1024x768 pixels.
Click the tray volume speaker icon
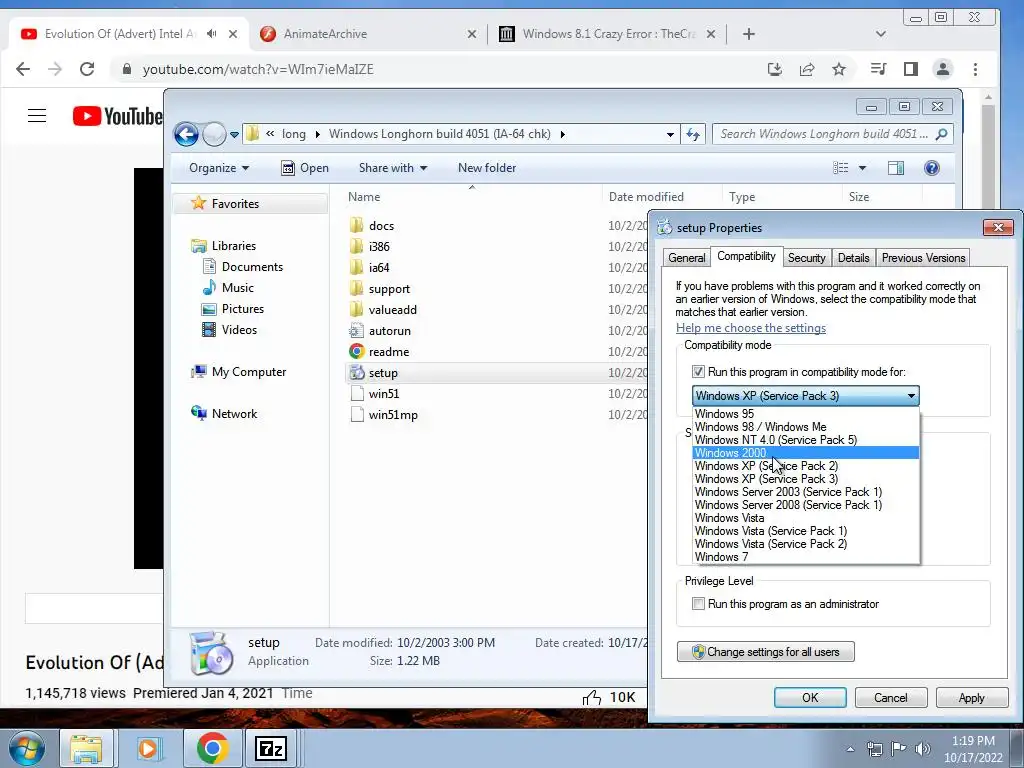[x=923, y=748]
